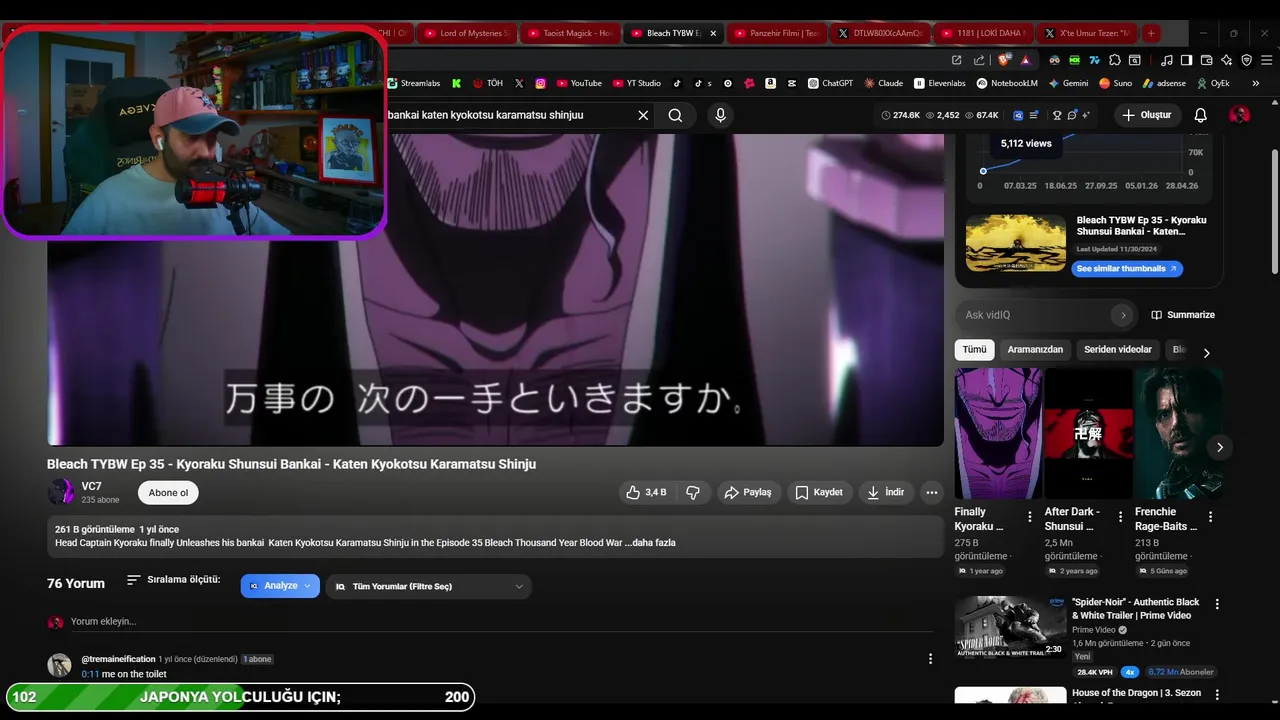
Task: Open Elevenlabs bookmark
Action: pos(940,84)
